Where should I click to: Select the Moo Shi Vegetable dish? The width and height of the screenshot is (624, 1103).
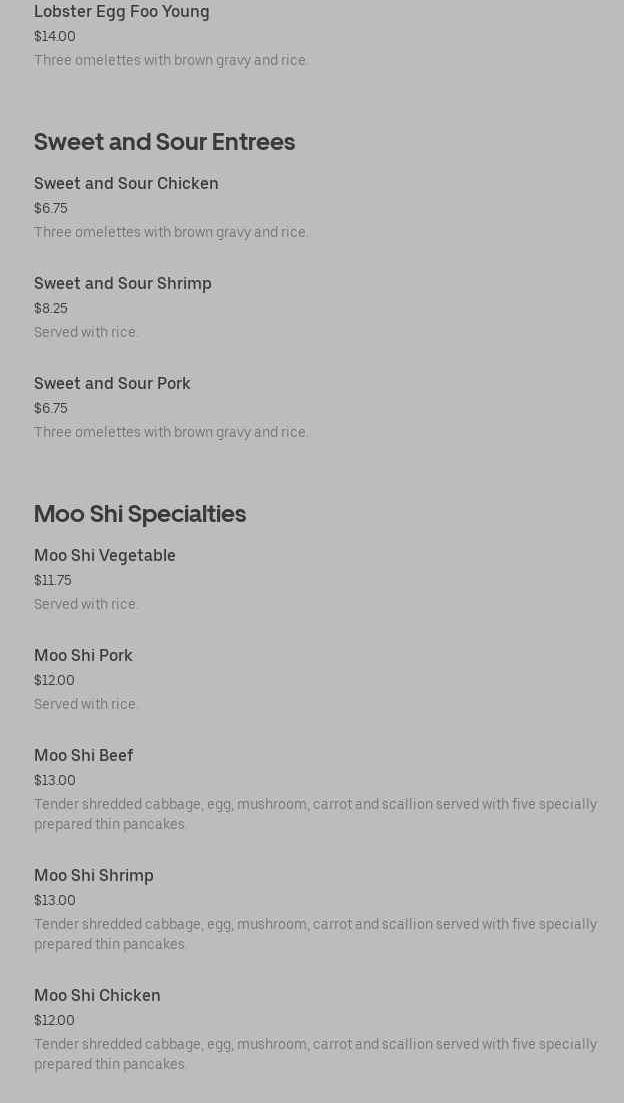click(105, 556)
